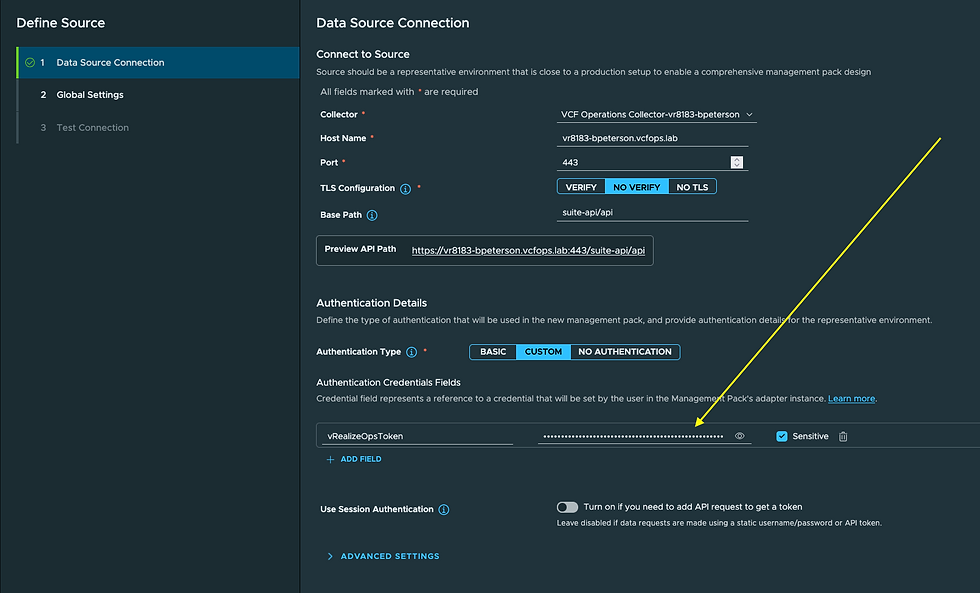This screenshot has height=593, width=980.
Task: Choose BASIC authentication type
Action: 493,352
